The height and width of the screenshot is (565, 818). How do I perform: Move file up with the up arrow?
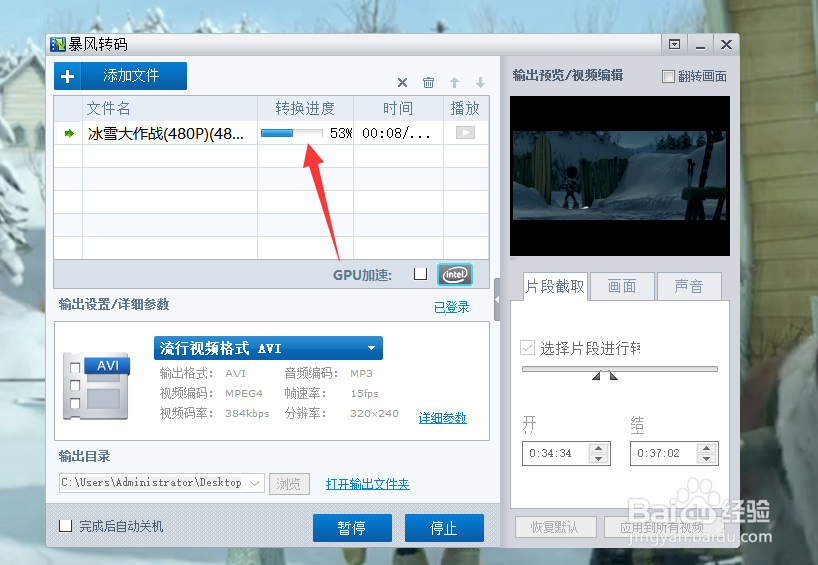454,82
